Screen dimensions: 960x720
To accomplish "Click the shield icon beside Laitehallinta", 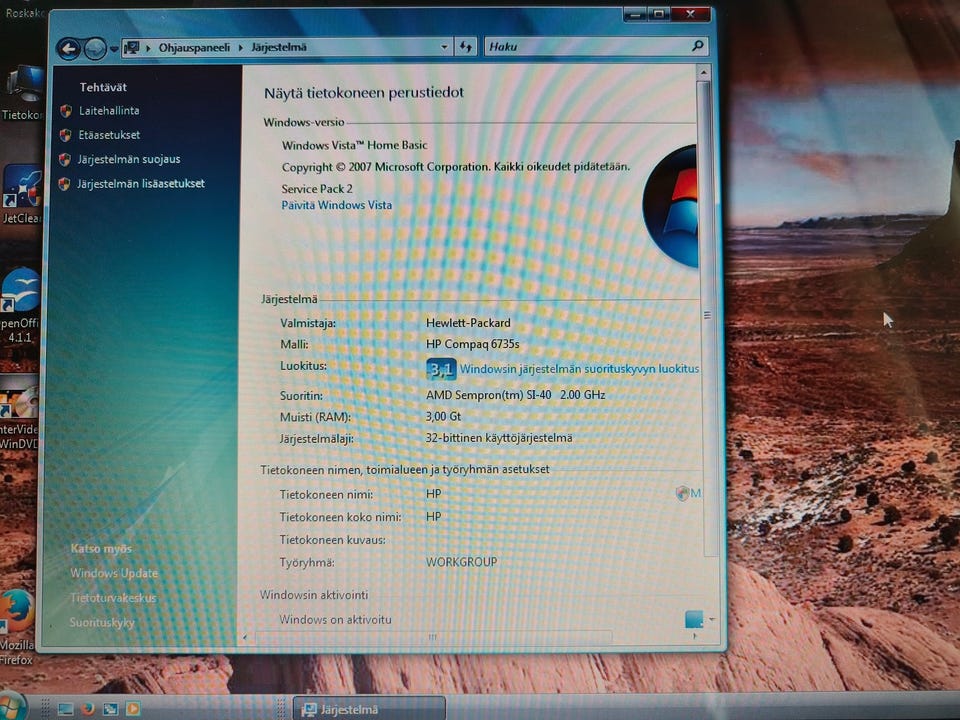I will click(x=66, y=111).
